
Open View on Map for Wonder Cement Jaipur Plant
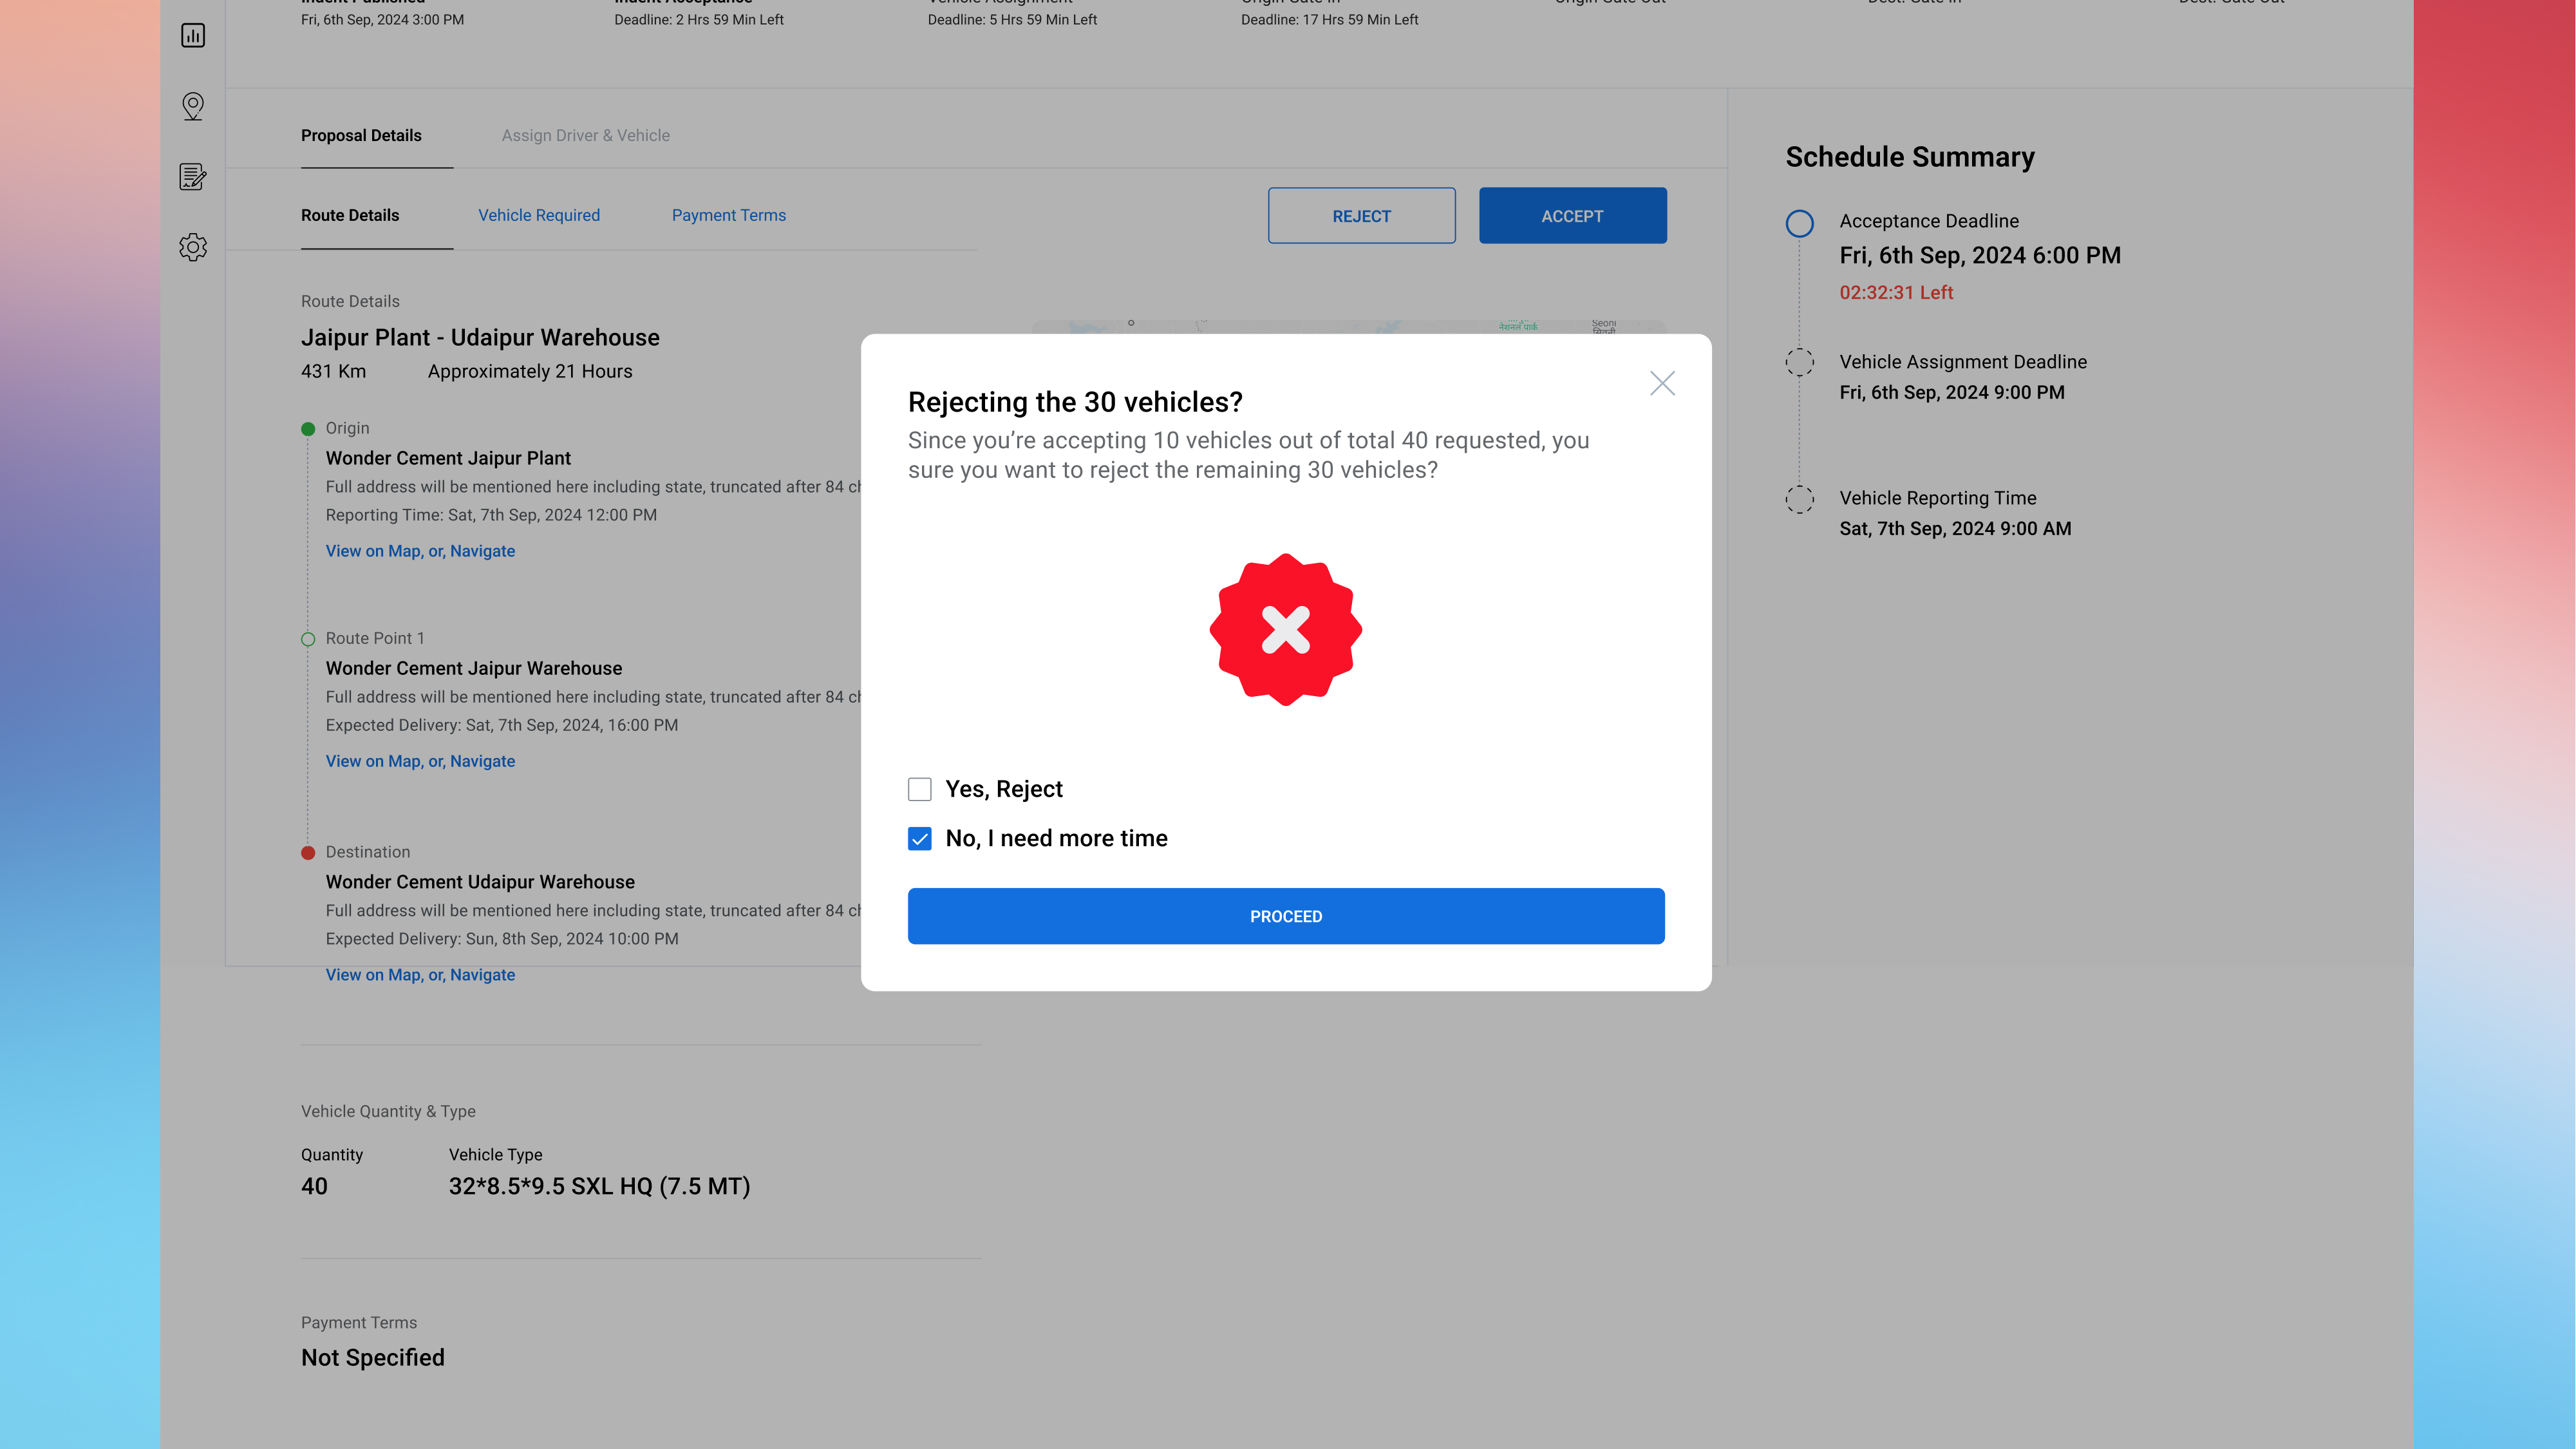pos(420,551)
